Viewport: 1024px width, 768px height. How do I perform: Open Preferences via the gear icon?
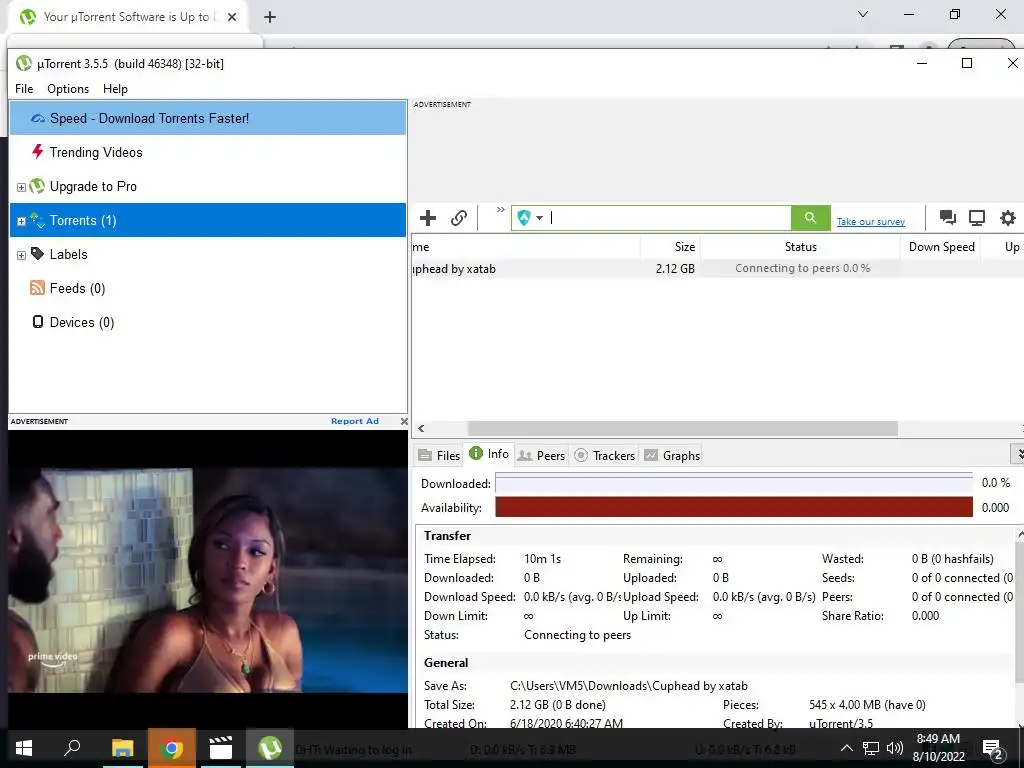tap(1008, 217)
